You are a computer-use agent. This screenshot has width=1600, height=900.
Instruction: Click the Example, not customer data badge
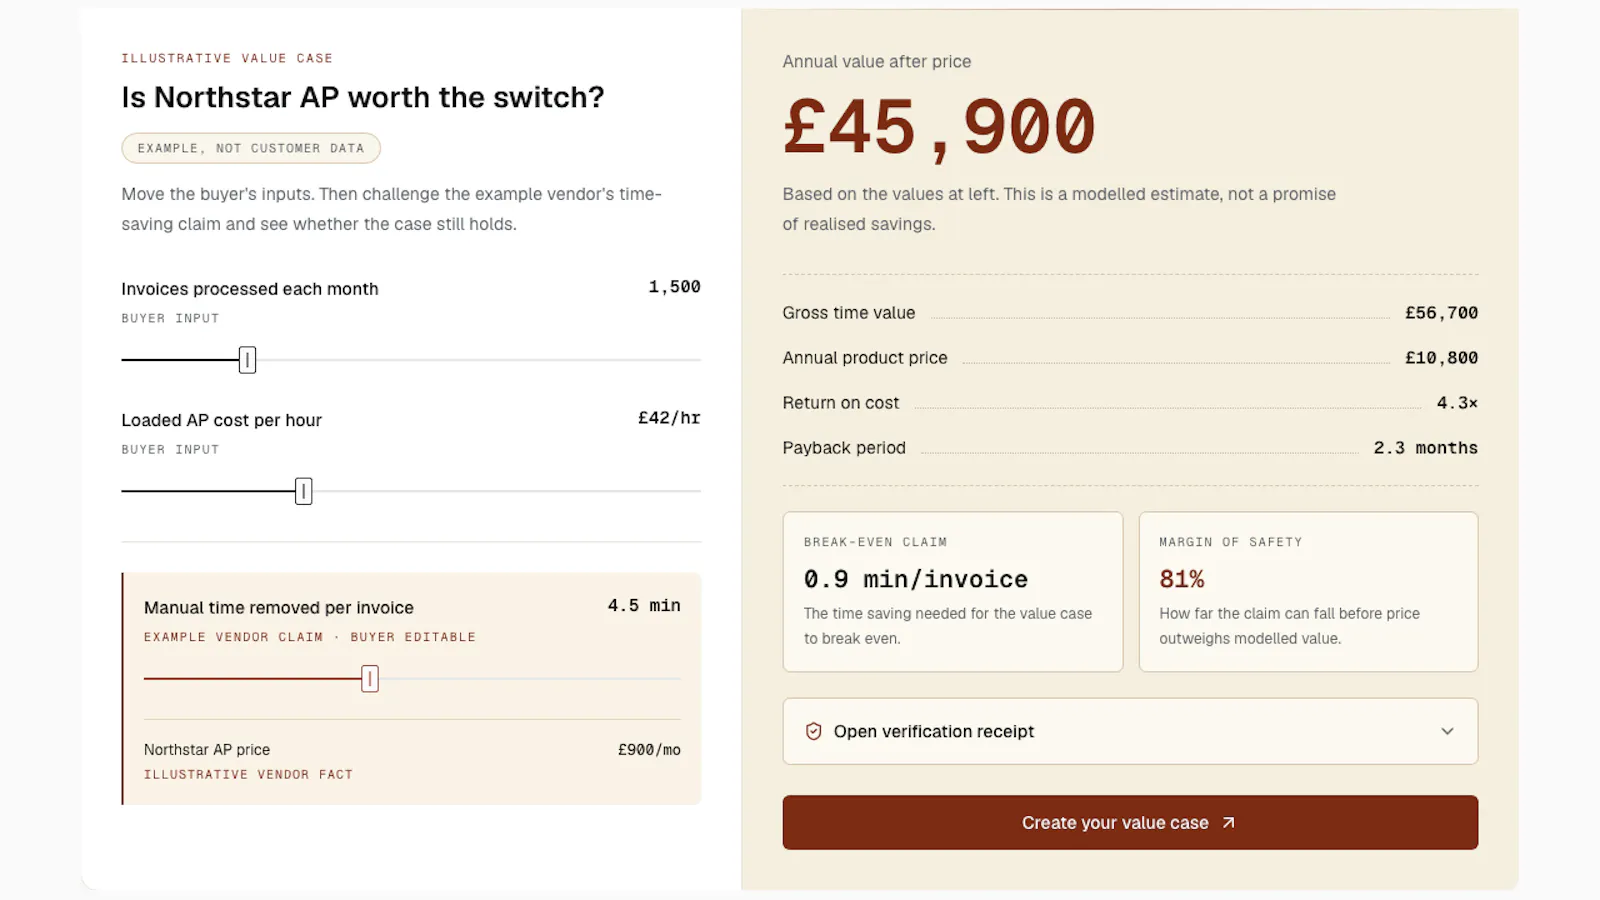(251, 148)
